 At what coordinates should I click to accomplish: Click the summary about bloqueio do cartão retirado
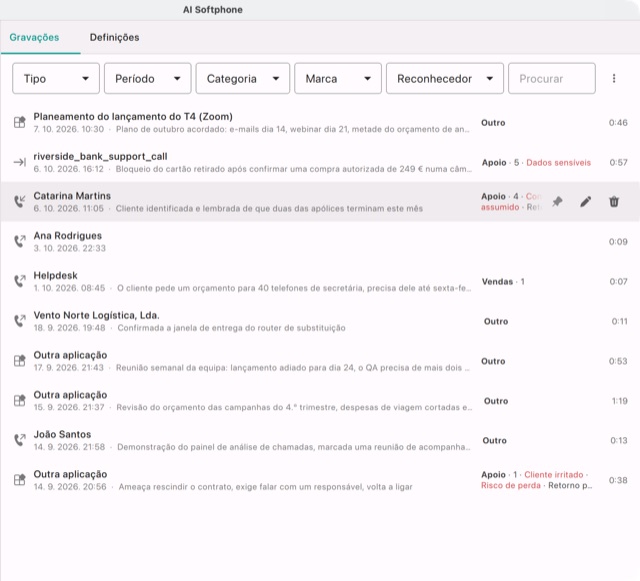click(294, 169)
